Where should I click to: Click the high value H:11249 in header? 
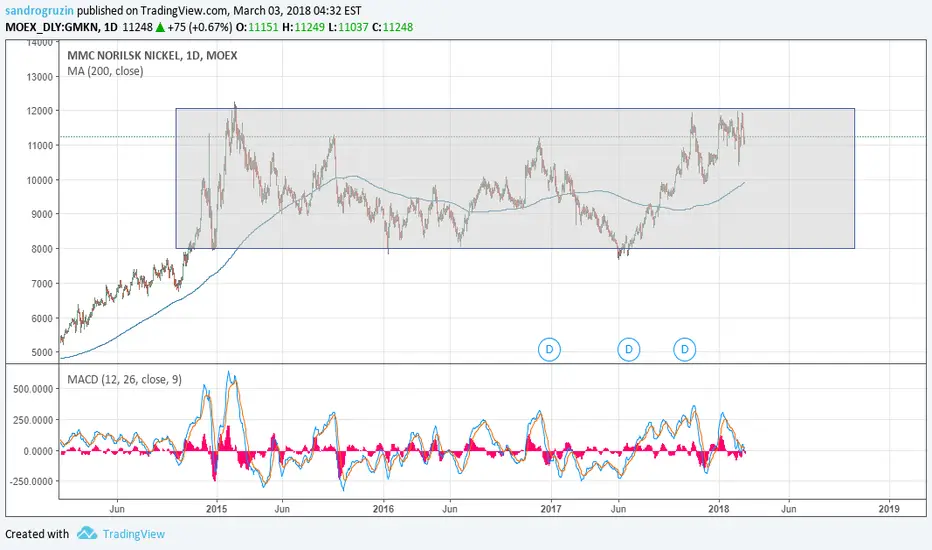(x=303, y=27)
